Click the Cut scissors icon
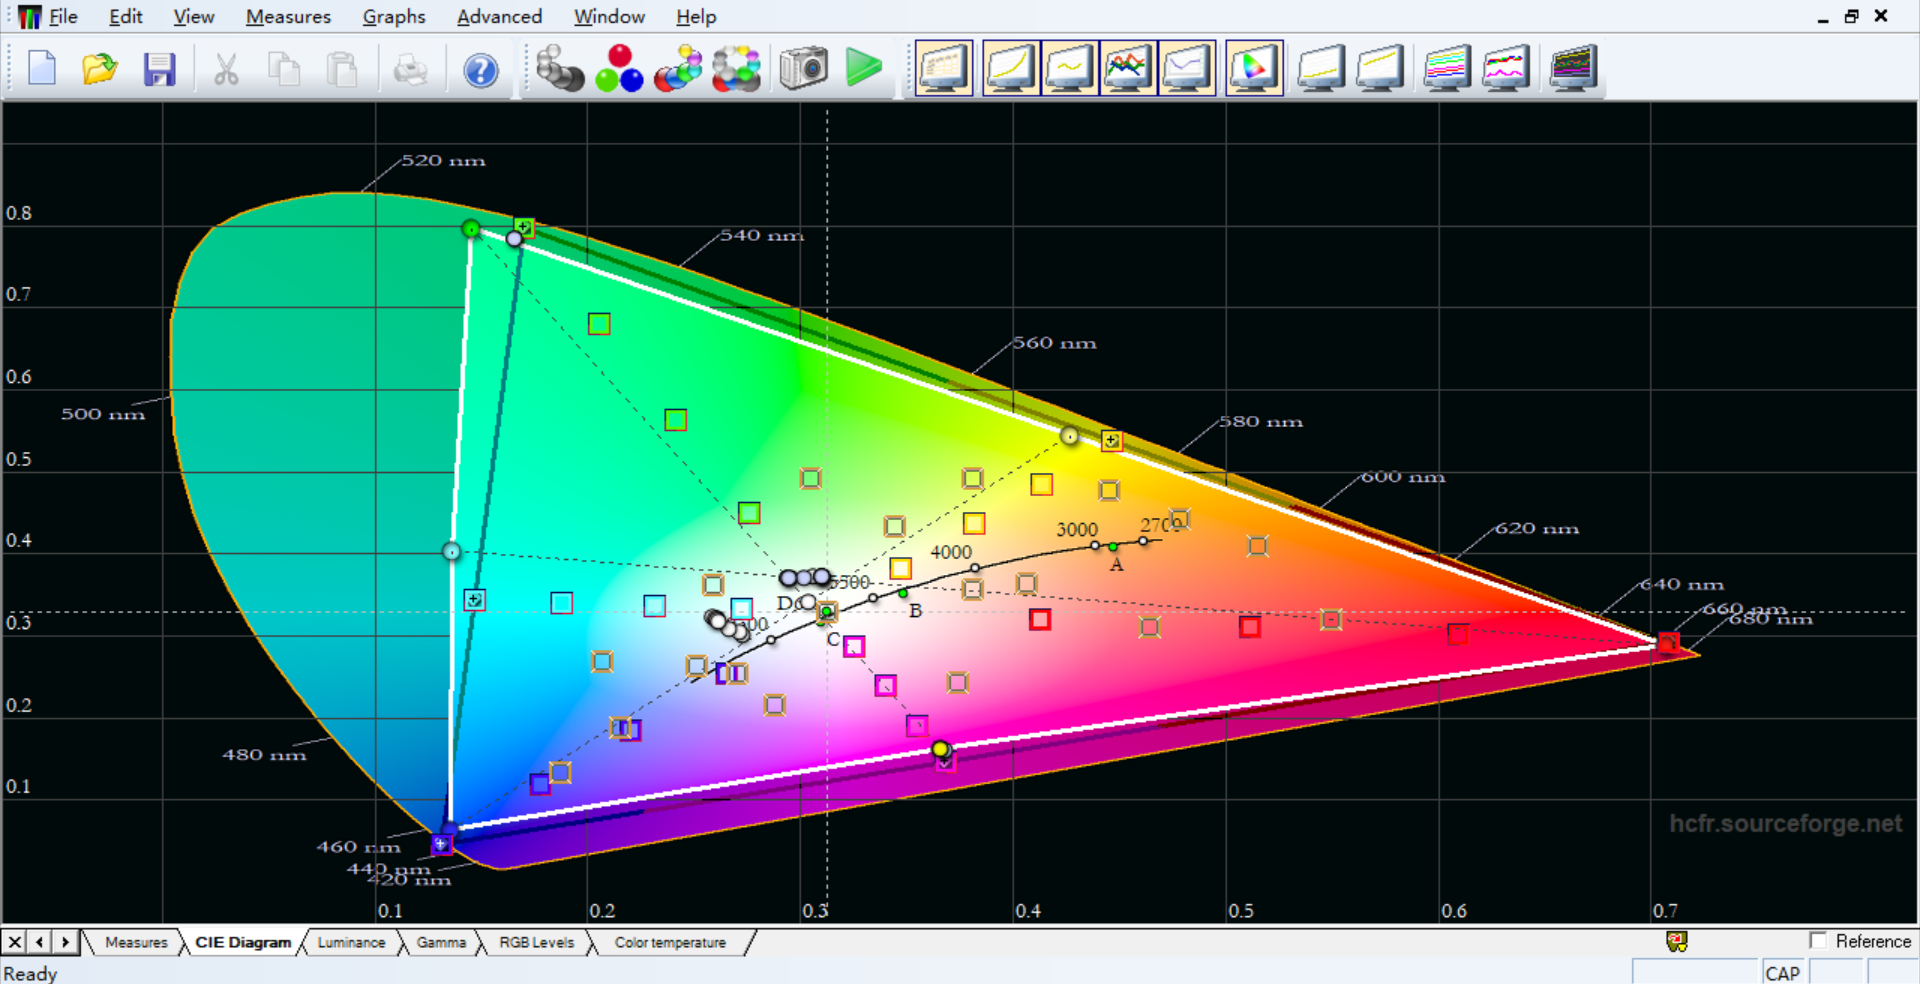The image size is (1920, 984). [x=226, y=69]
